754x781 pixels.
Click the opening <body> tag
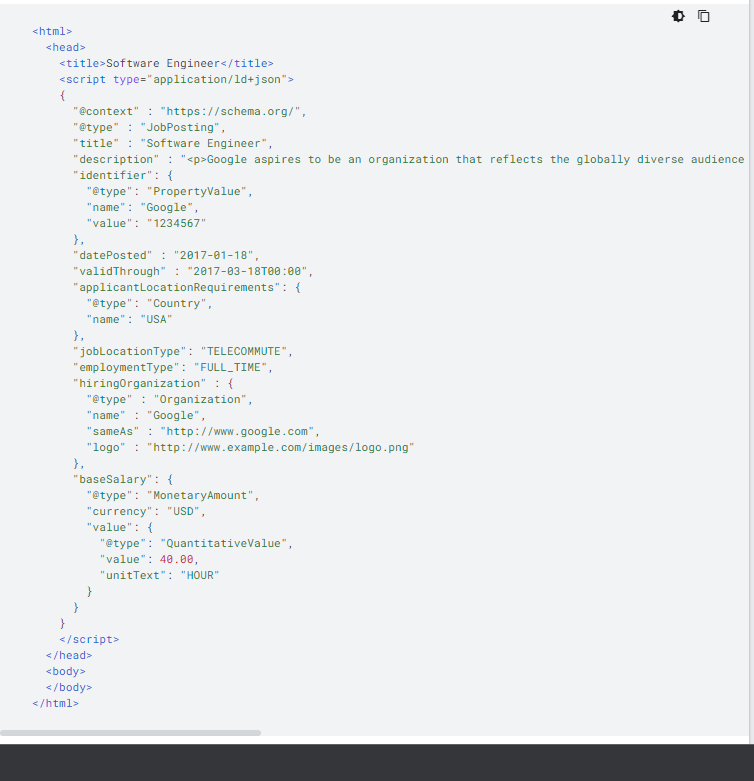pos(66,671)
